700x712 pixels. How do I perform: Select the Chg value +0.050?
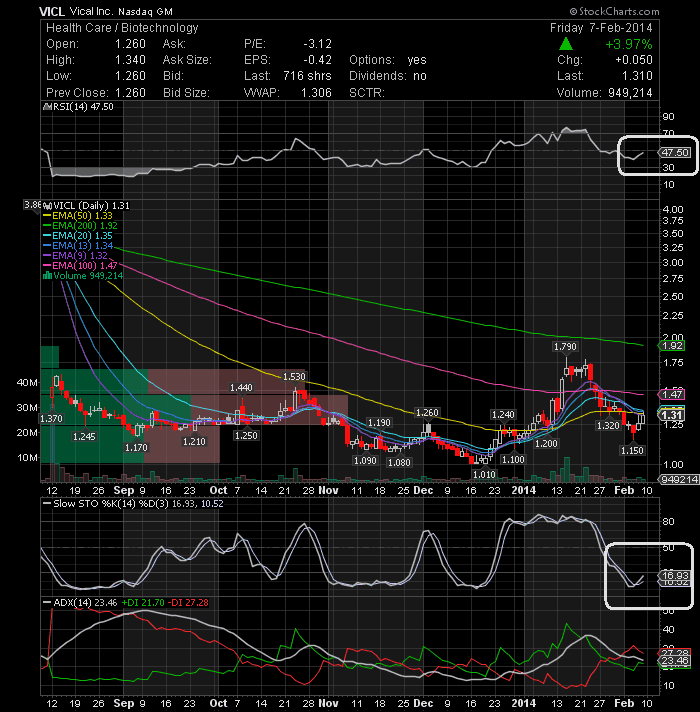[x=634, y=60]
